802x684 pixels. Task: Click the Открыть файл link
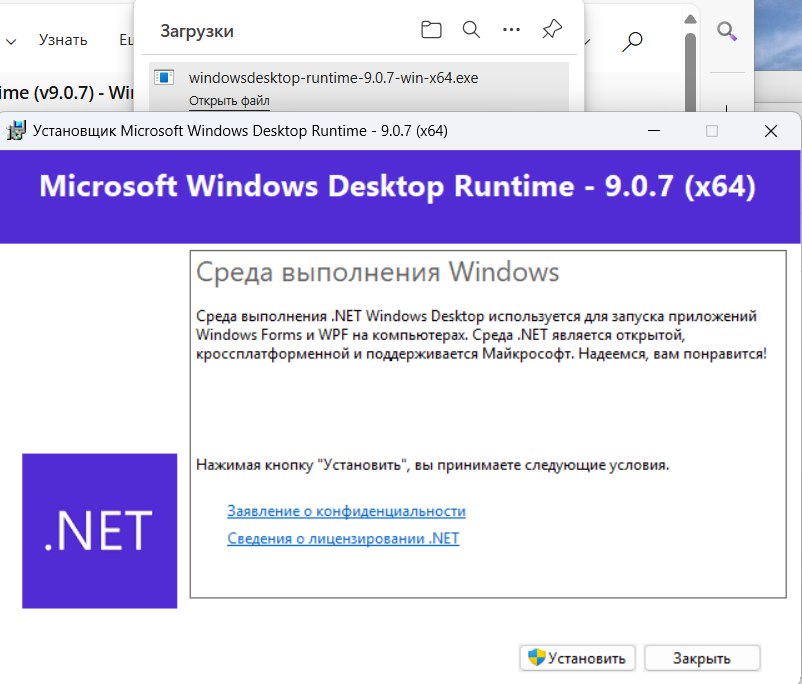(229, 101)
